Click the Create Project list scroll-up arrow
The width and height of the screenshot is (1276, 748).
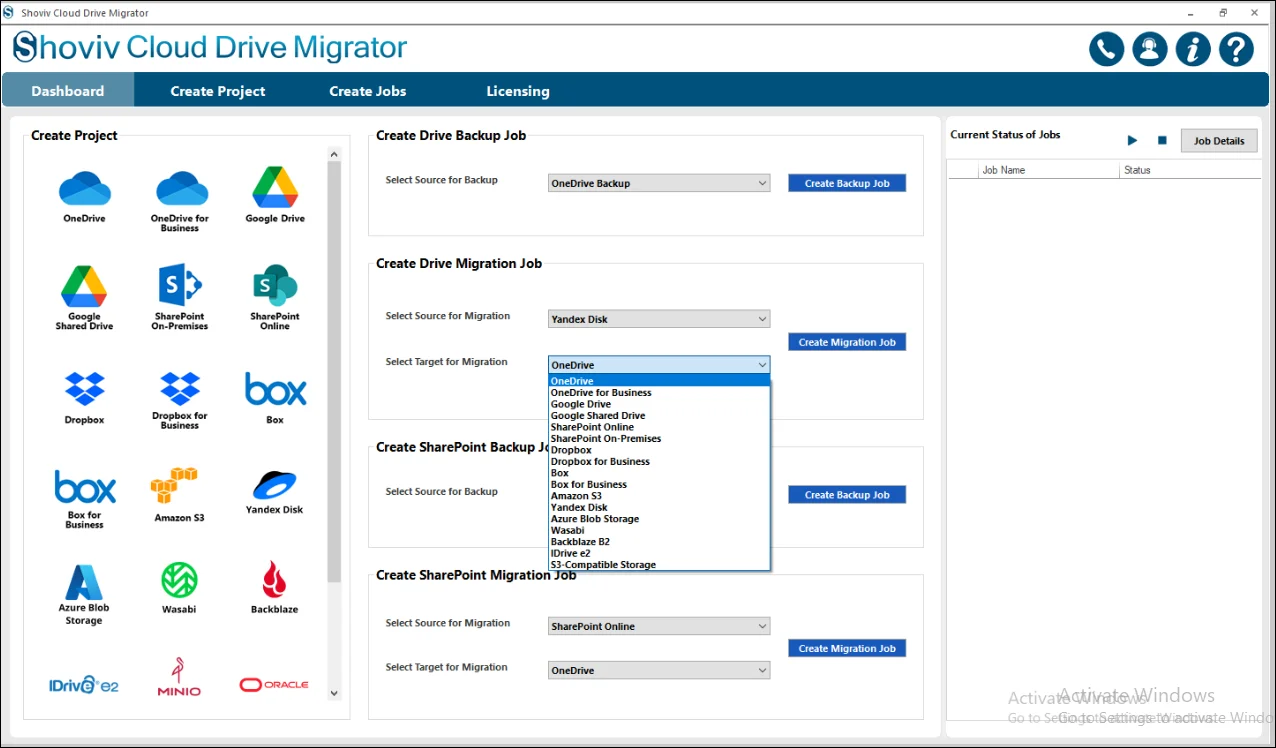coord(334,154)
